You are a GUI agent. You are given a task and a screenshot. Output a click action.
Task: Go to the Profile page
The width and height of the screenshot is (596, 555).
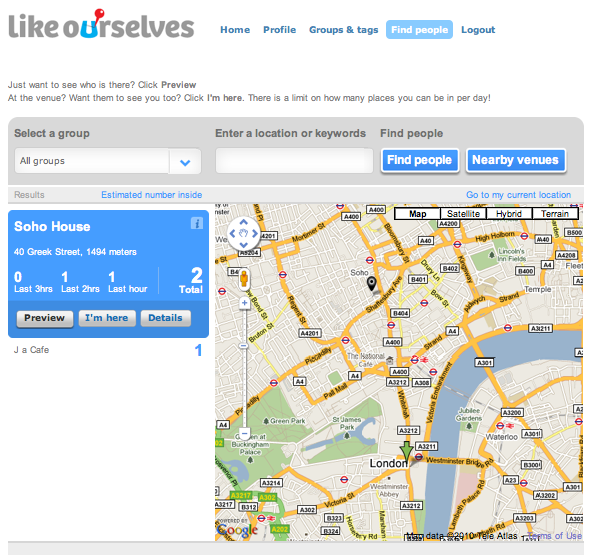[279, 30]
